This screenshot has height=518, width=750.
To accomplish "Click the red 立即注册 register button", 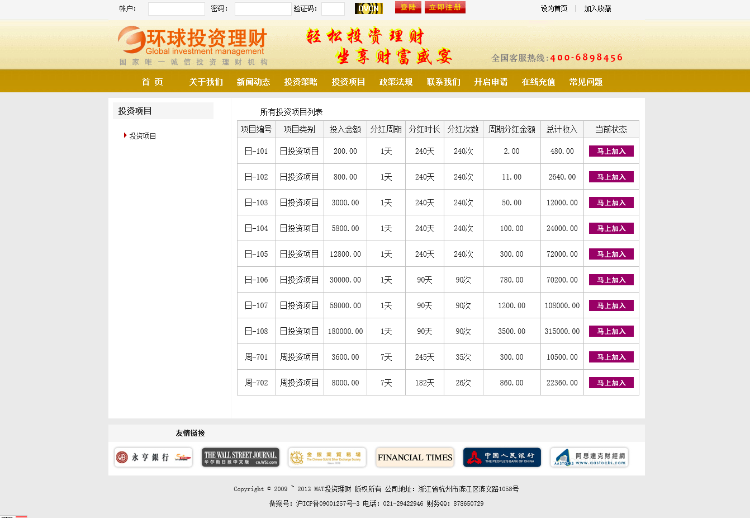I will point(445,7).
